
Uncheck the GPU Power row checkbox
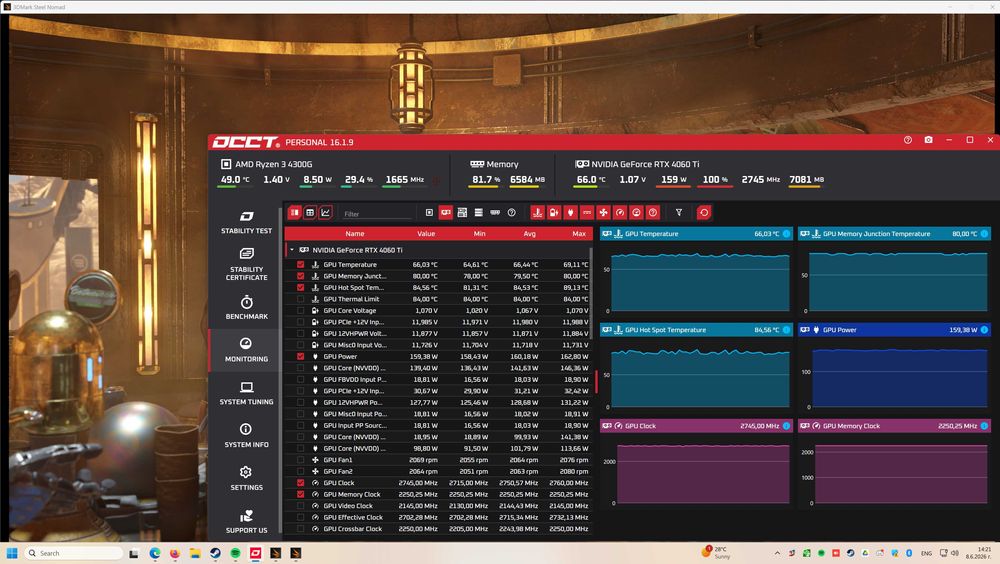click(x=300, y=356)
